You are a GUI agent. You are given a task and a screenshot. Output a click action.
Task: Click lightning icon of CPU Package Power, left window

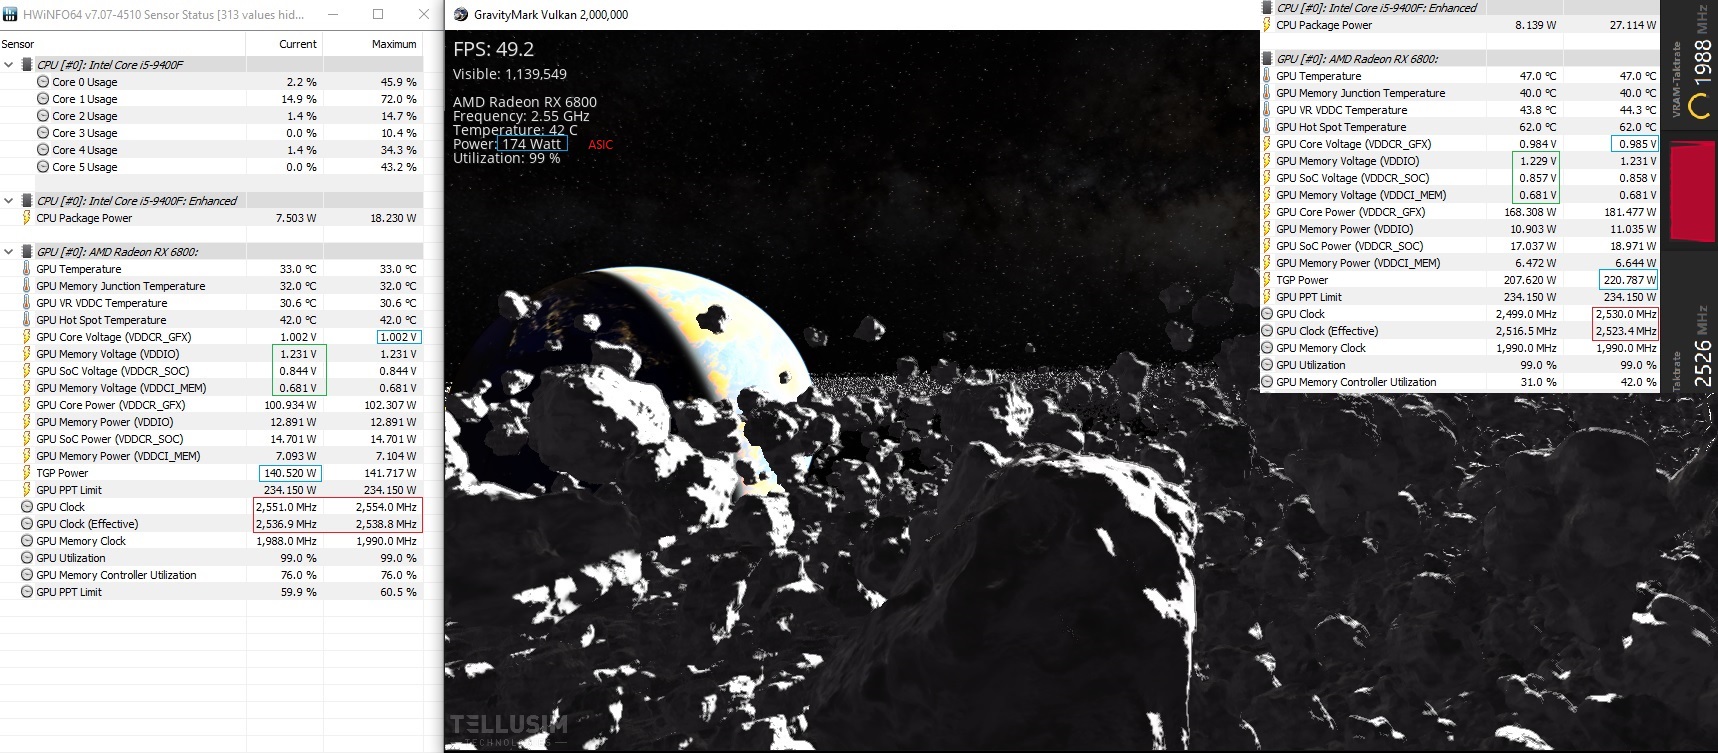(27, 218)
